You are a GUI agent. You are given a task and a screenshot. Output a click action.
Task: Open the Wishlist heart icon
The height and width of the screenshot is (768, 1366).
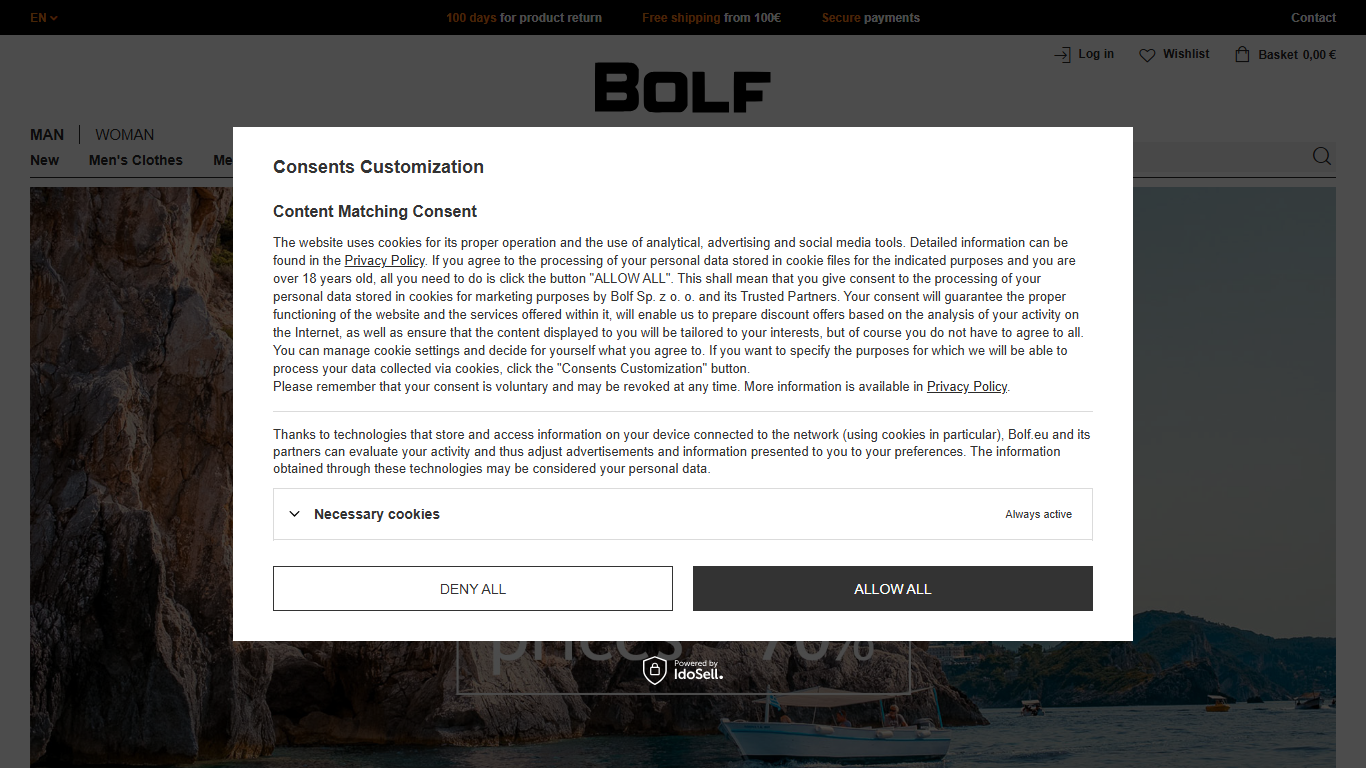click(x=1147, y=55)
